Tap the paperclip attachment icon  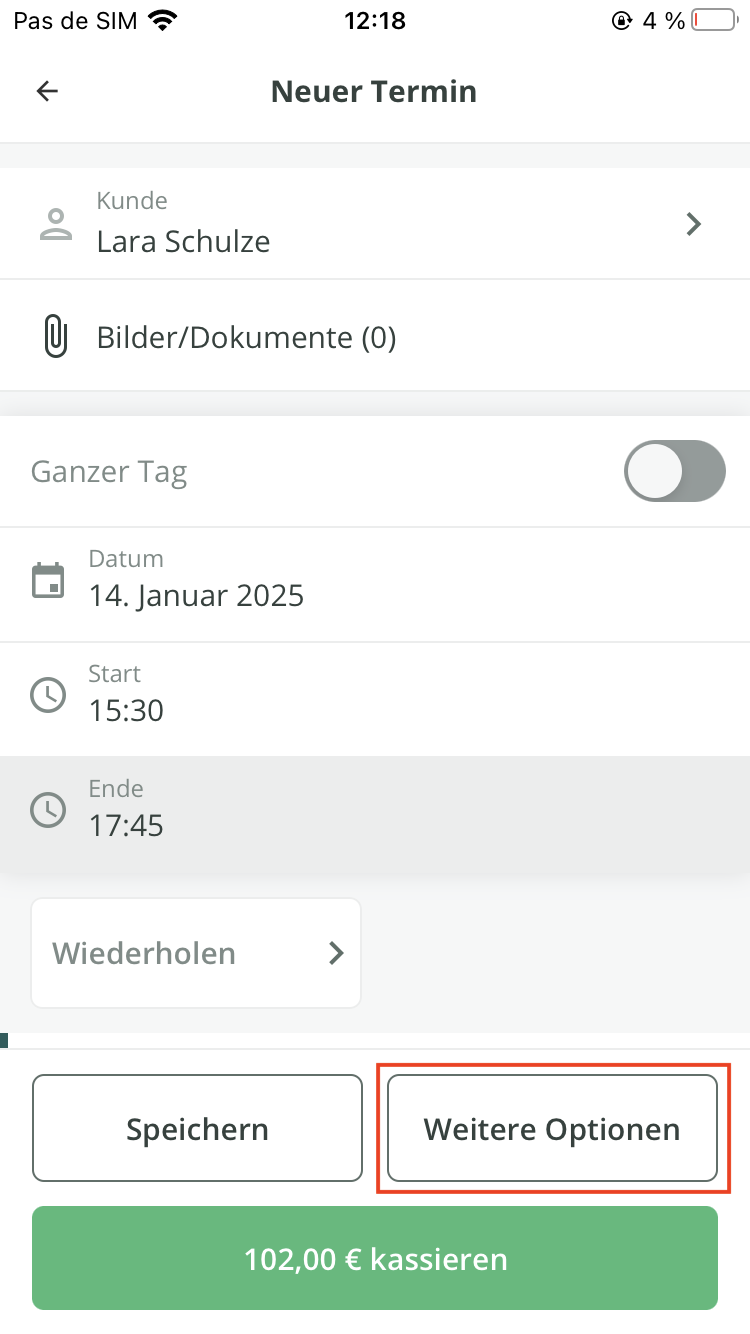[x=56, y=337]
